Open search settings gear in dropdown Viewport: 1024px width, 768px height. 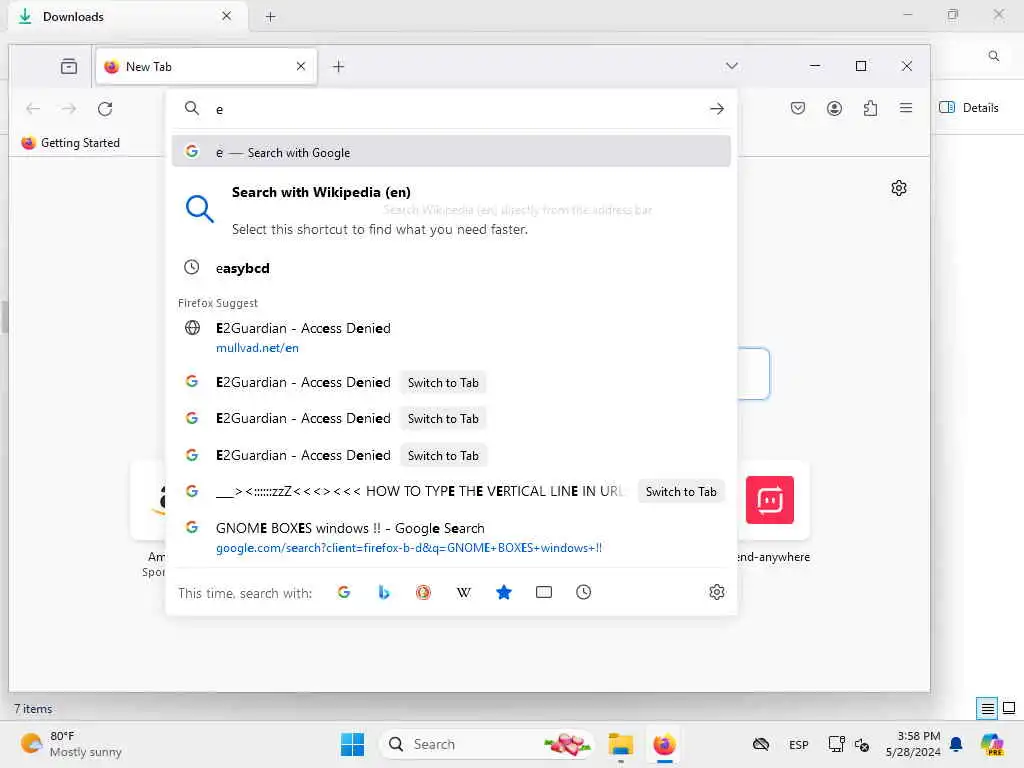(716, 592)
